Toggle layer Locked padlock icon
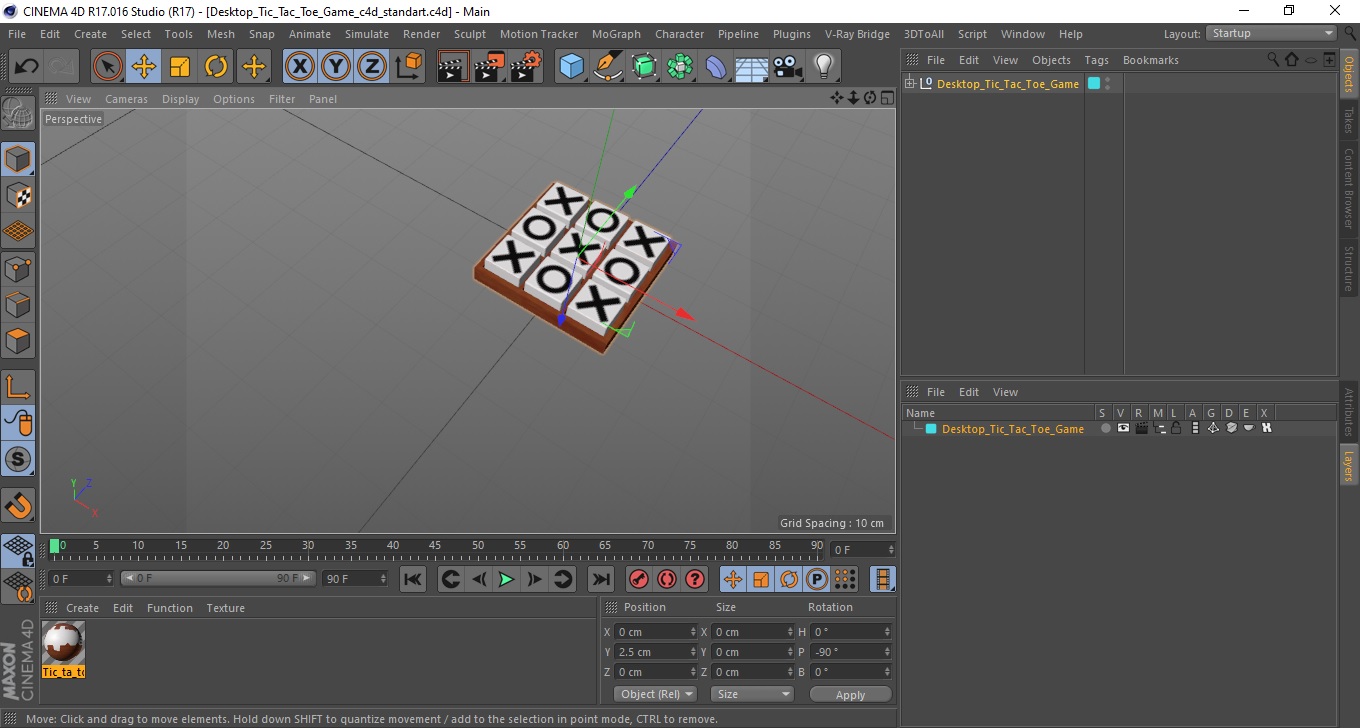 point(1176,428)
